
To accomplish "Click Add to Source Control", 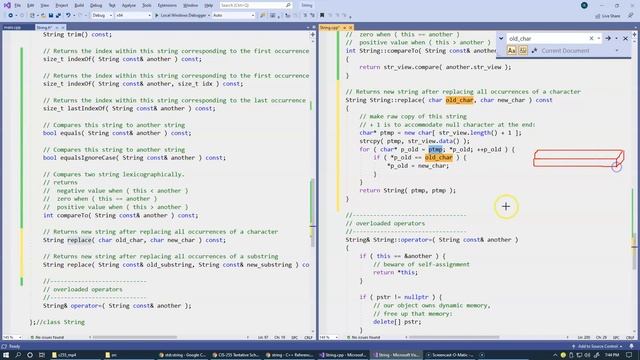I will [x=598, y=346].
